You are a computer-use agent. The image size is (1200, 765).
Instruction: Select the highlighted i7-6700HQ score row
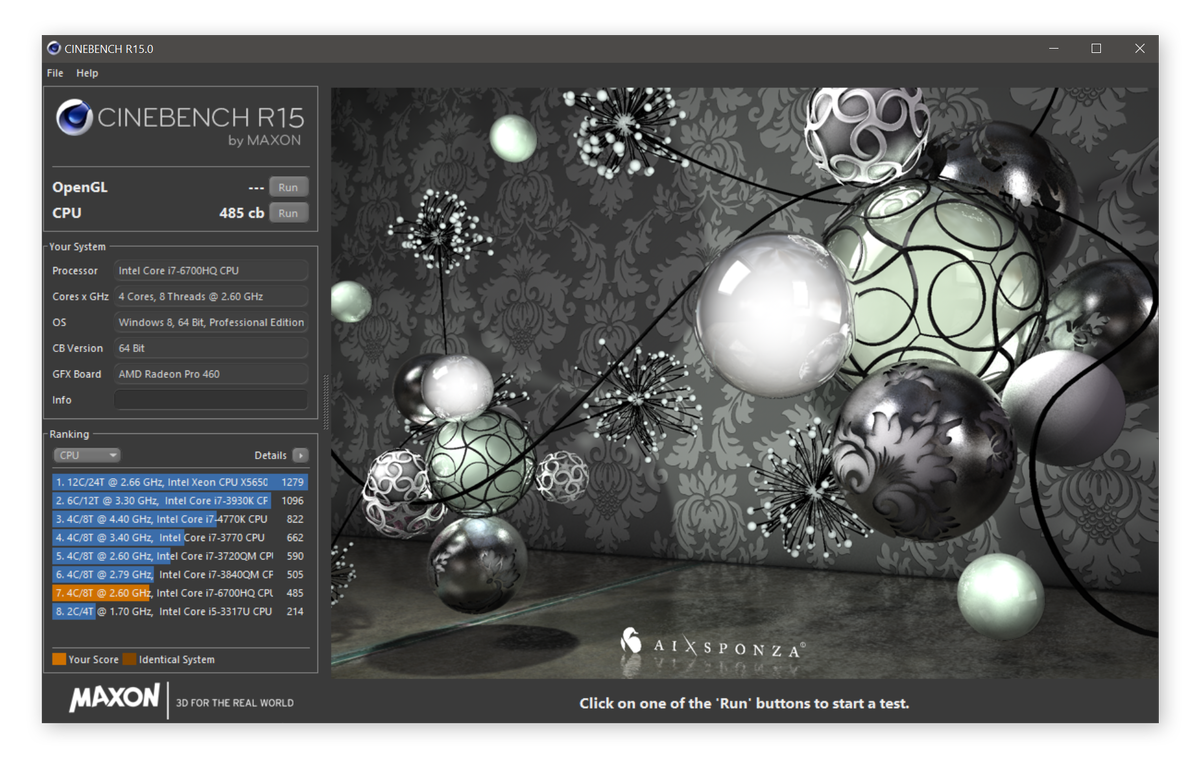click(180, 593)
